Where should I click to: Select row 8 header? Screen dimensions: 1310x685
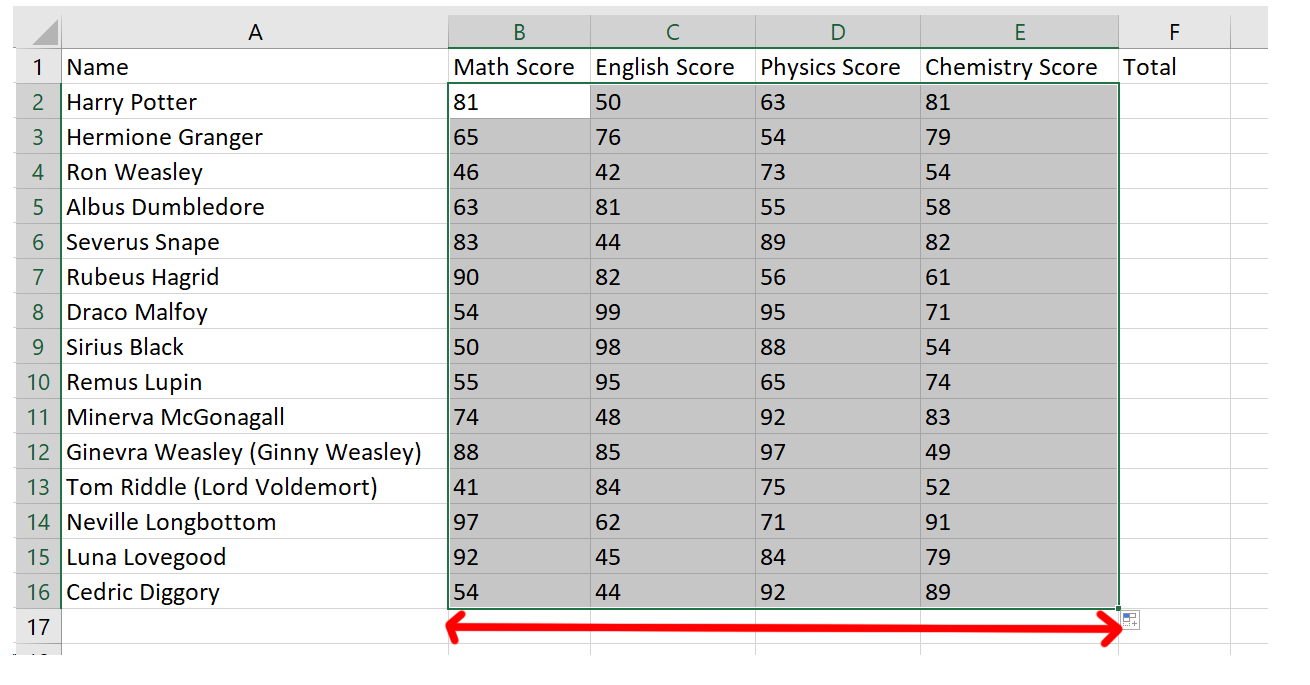click(x=38, y=312)
